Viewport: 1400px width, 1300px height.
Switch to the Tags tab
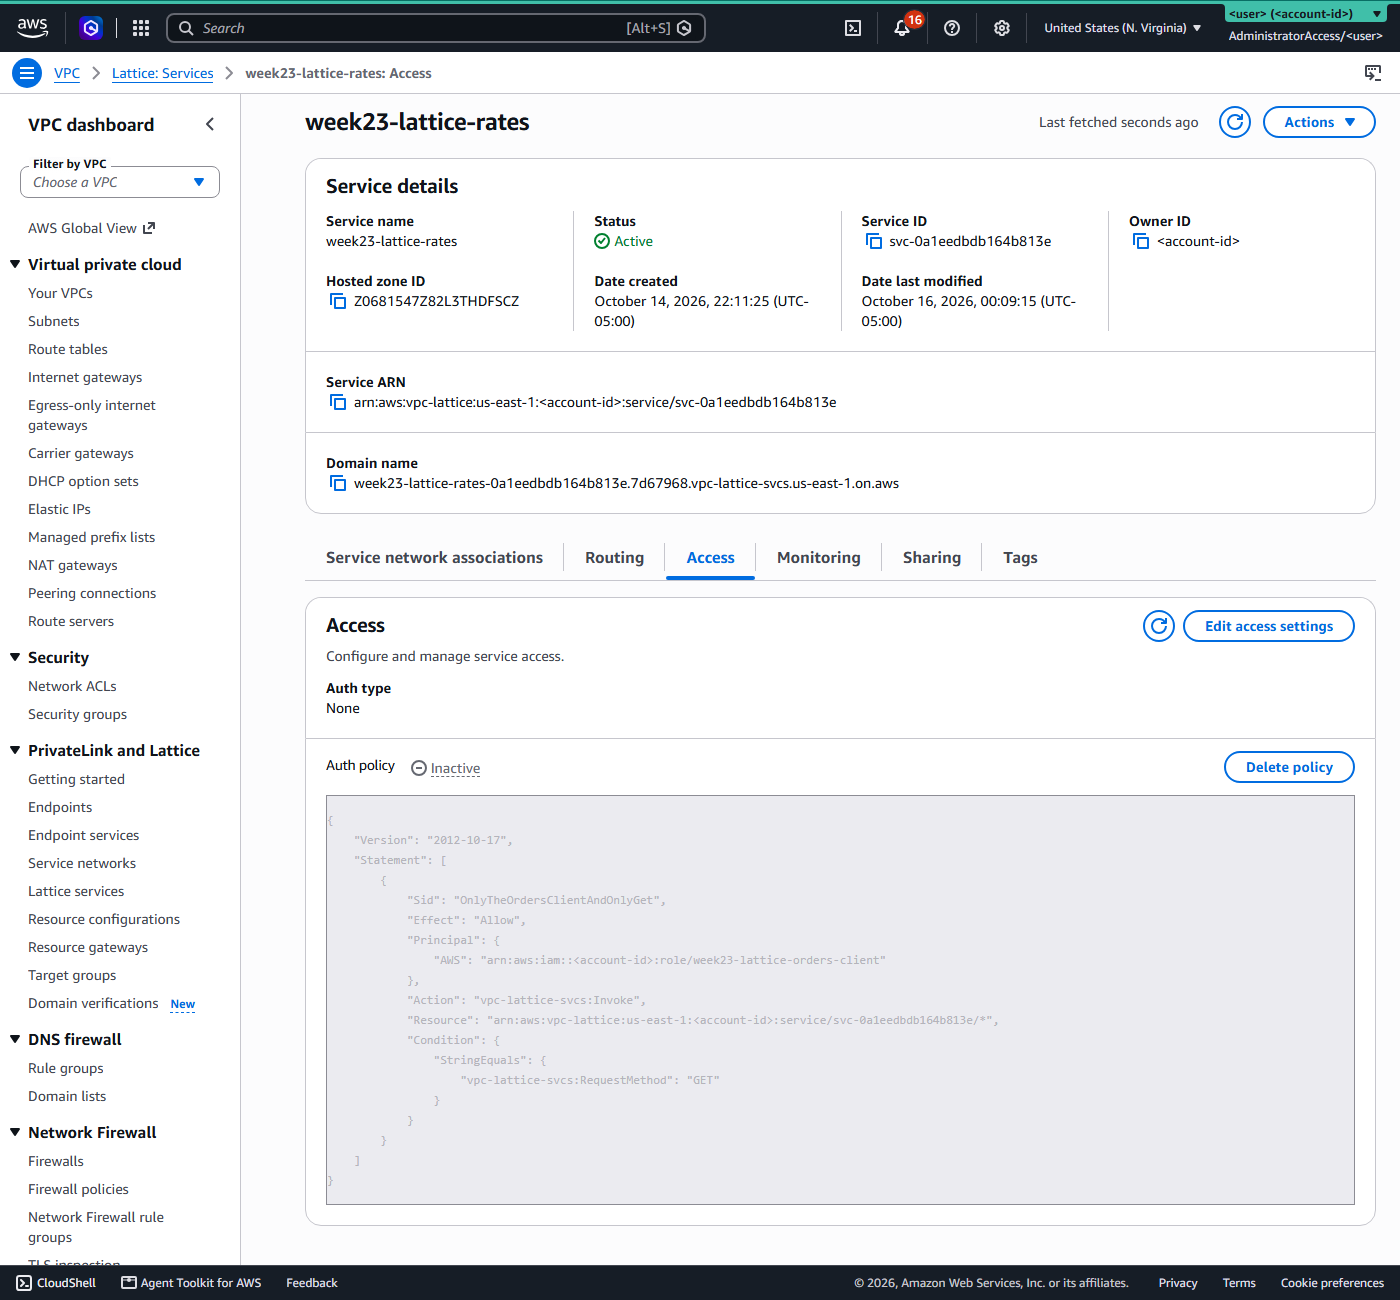pyautogui.click(x=1020, y=558)
